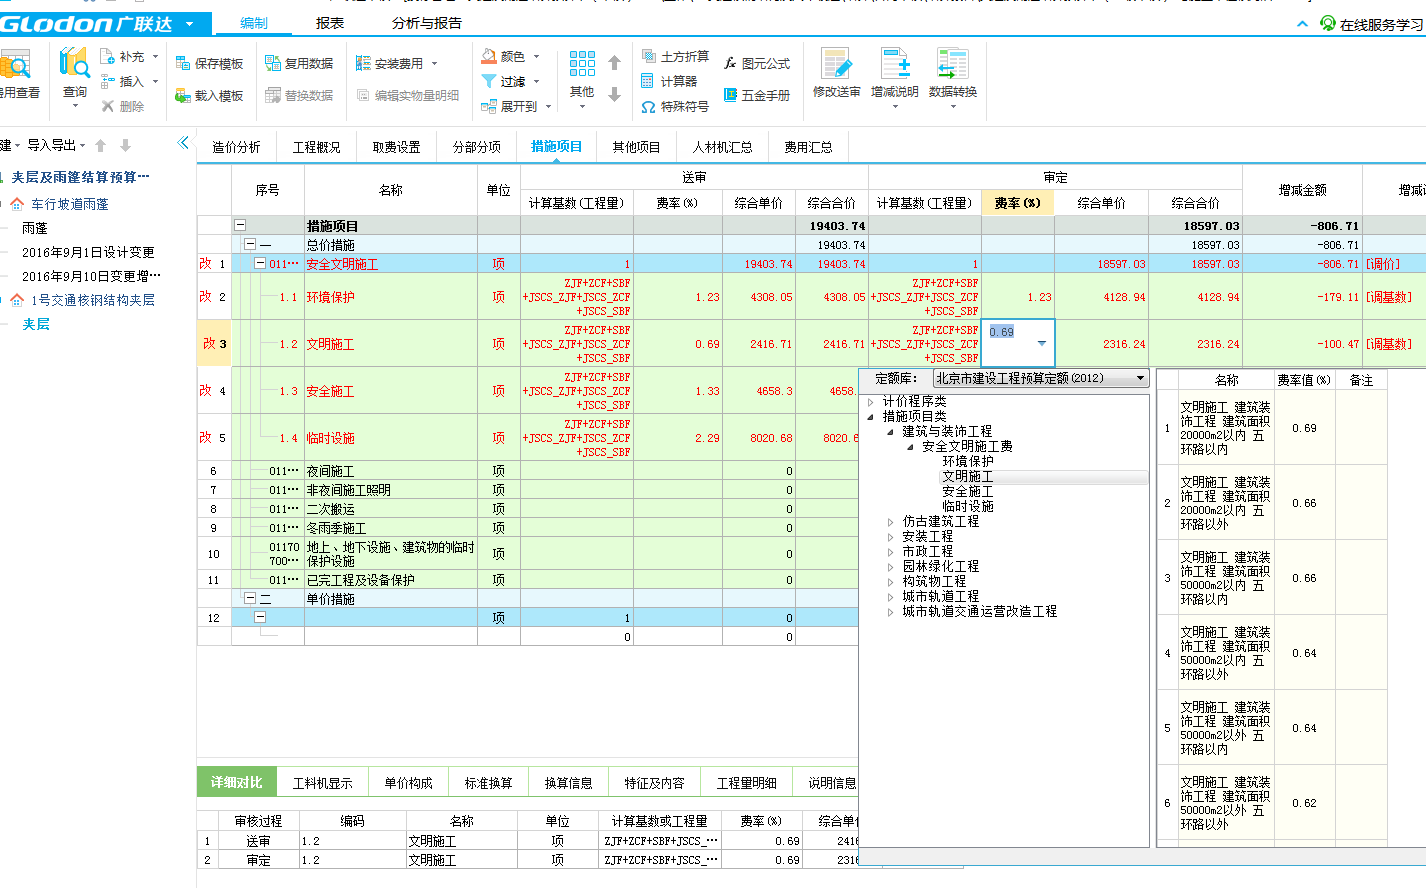The image size is (1426, 888).
Task: Click 替换数据 replace data
Action: [x=299, y=96]
